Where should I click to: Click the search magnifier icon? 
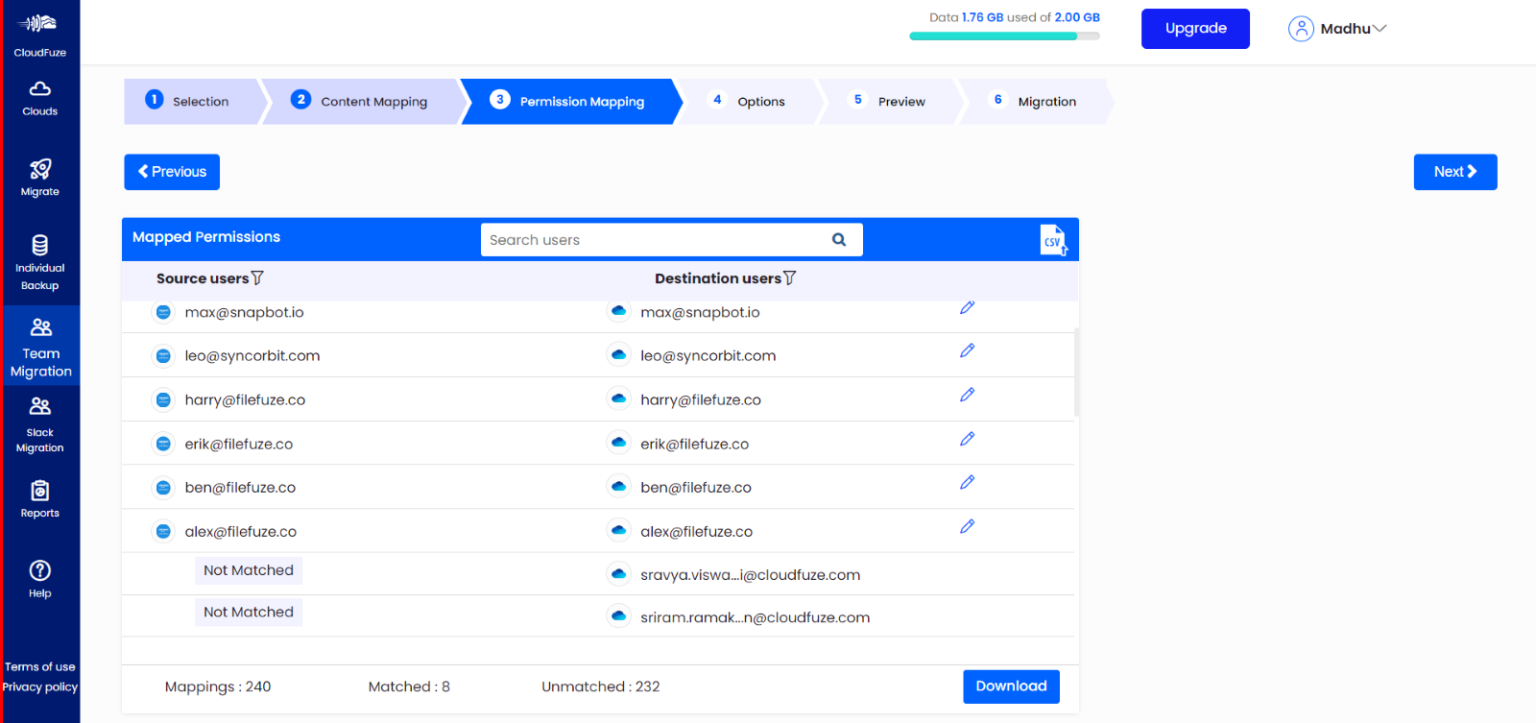(838, 239)
